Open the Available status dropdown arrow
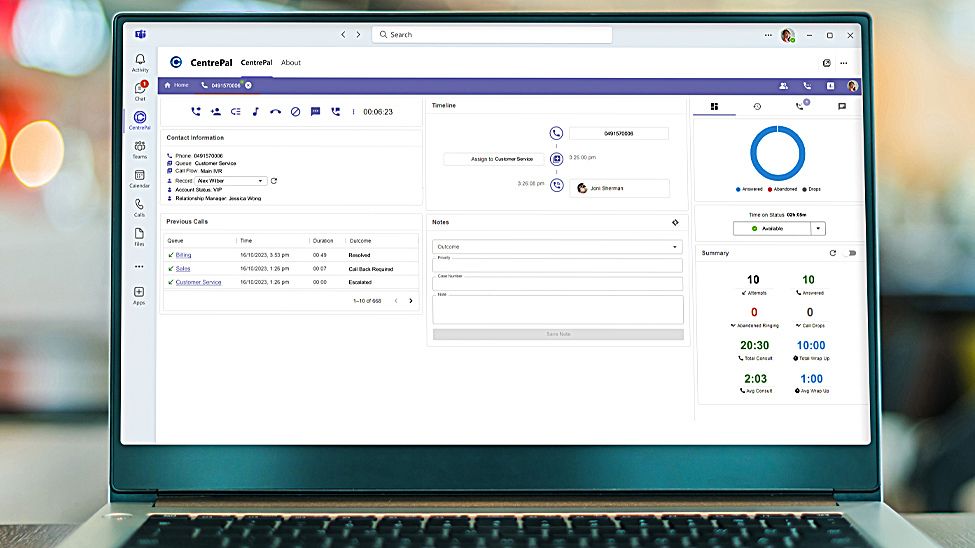The image size is (975, 548). pos(818,228)
